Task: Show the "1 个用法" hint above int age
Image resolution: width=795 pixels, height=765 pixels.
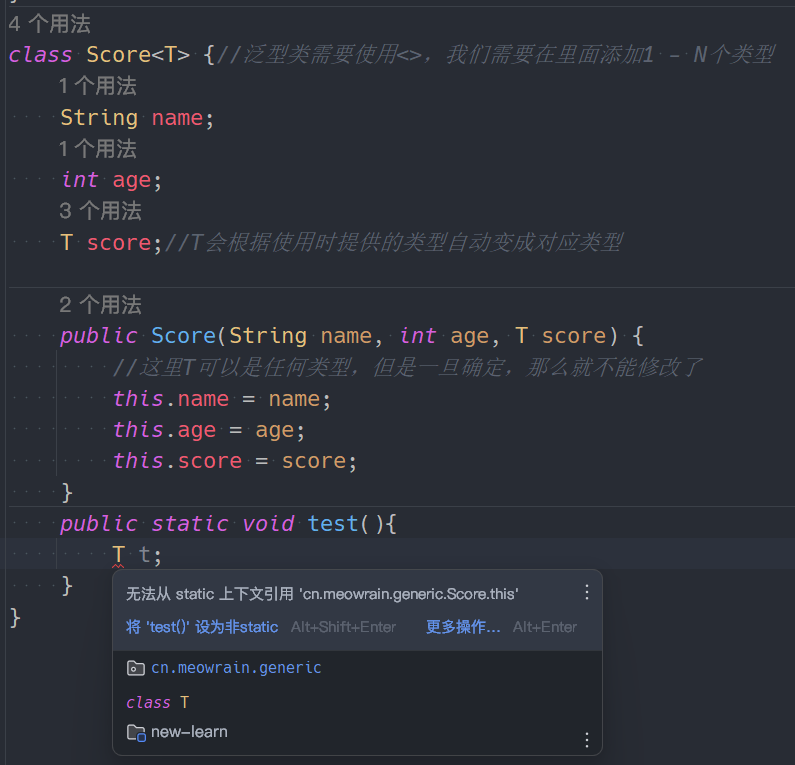Action: coord(97,149)
